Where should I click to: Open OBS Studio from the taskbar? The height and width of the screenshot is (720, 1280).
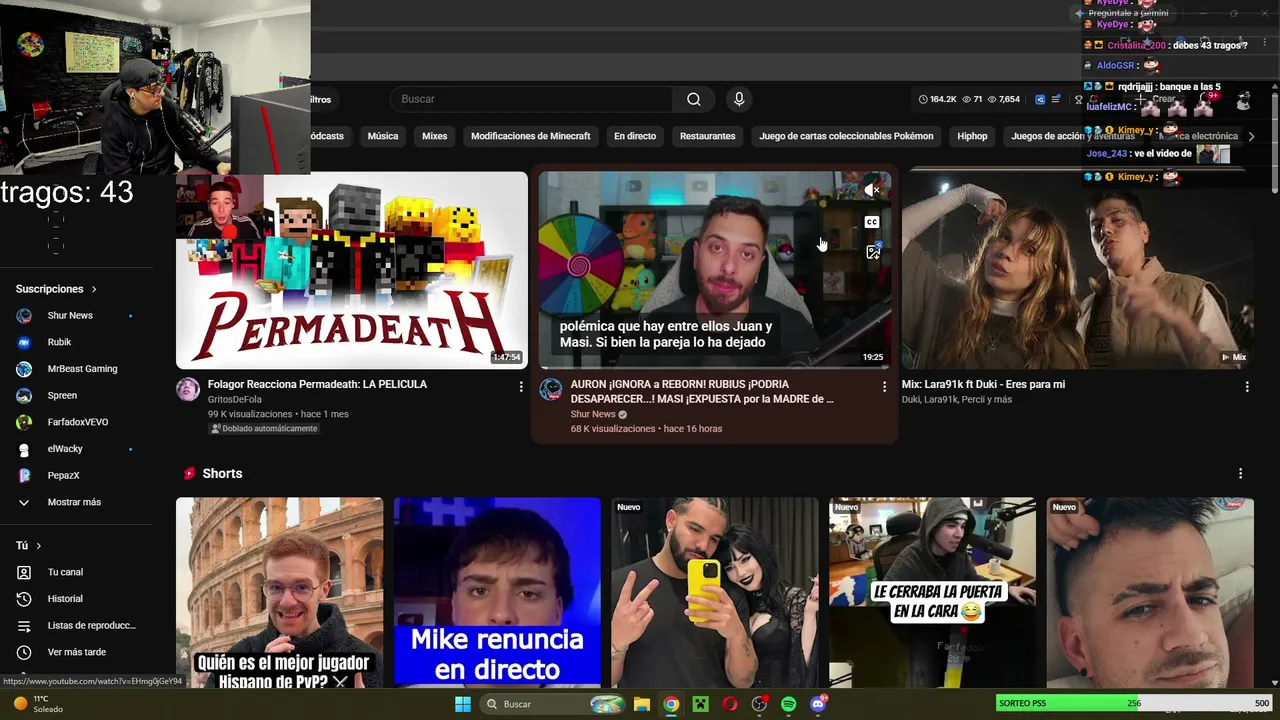pos(759,704)
